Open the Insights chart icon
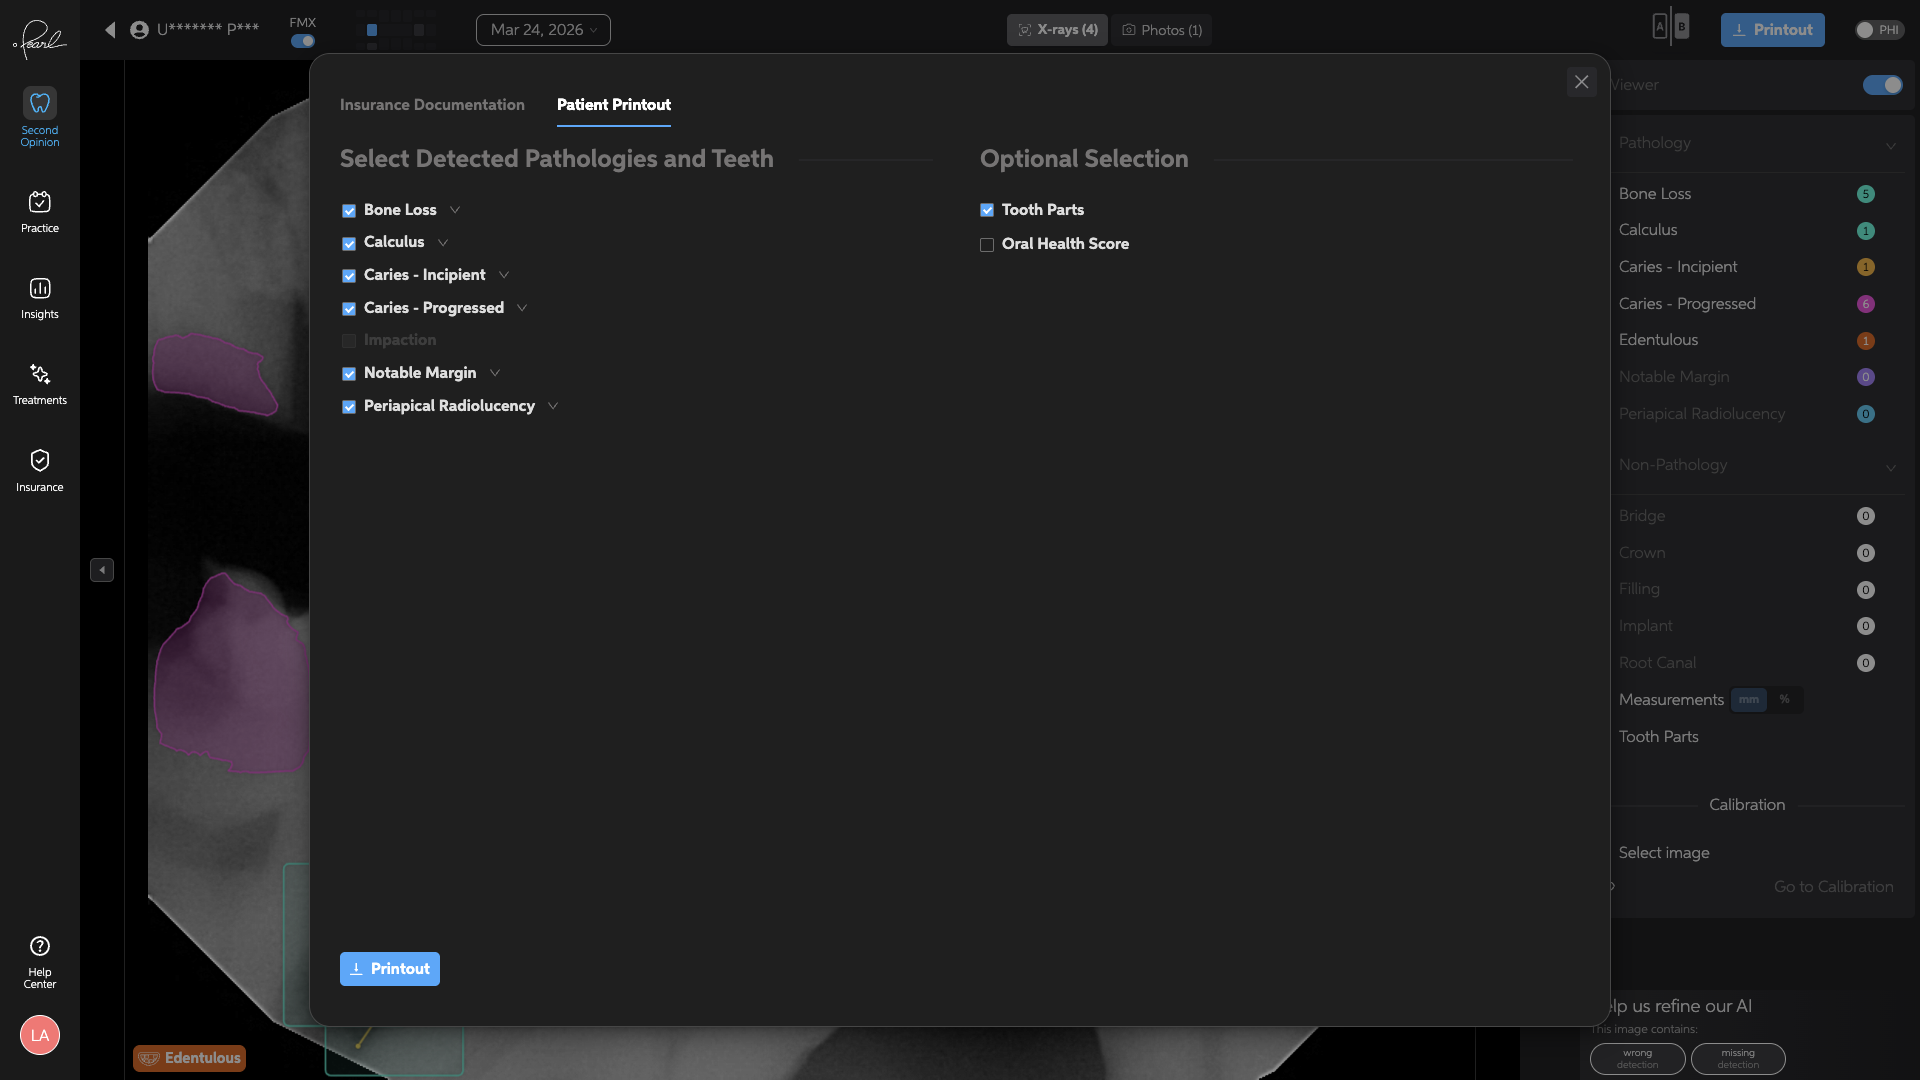This screenshot has width=1920, height=1080. coord(40,289)
